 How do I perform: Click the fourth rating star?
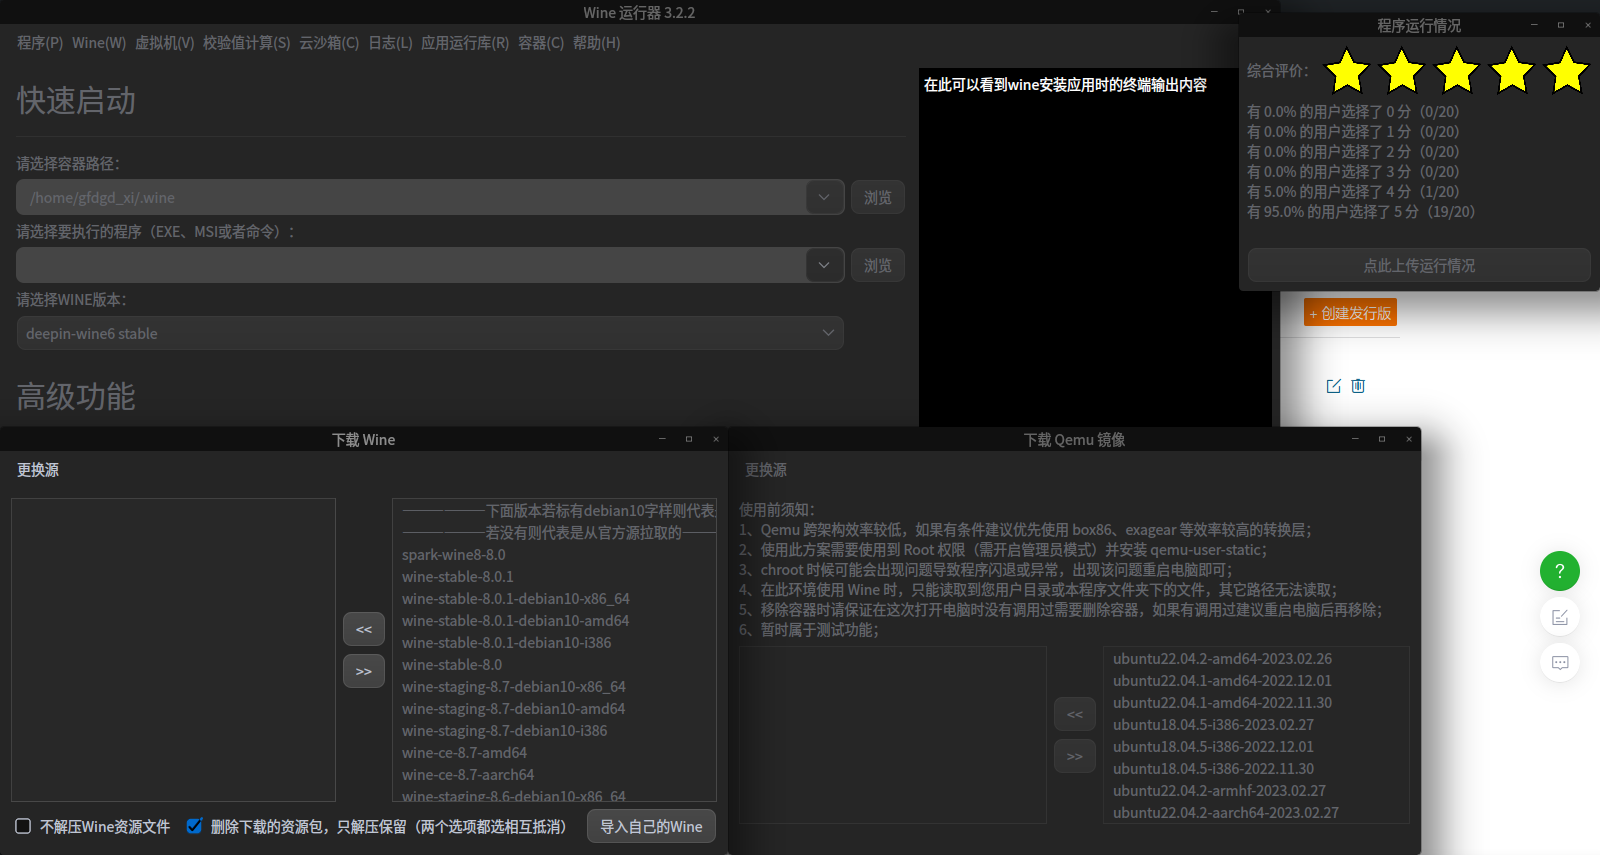coord(1512,71)
